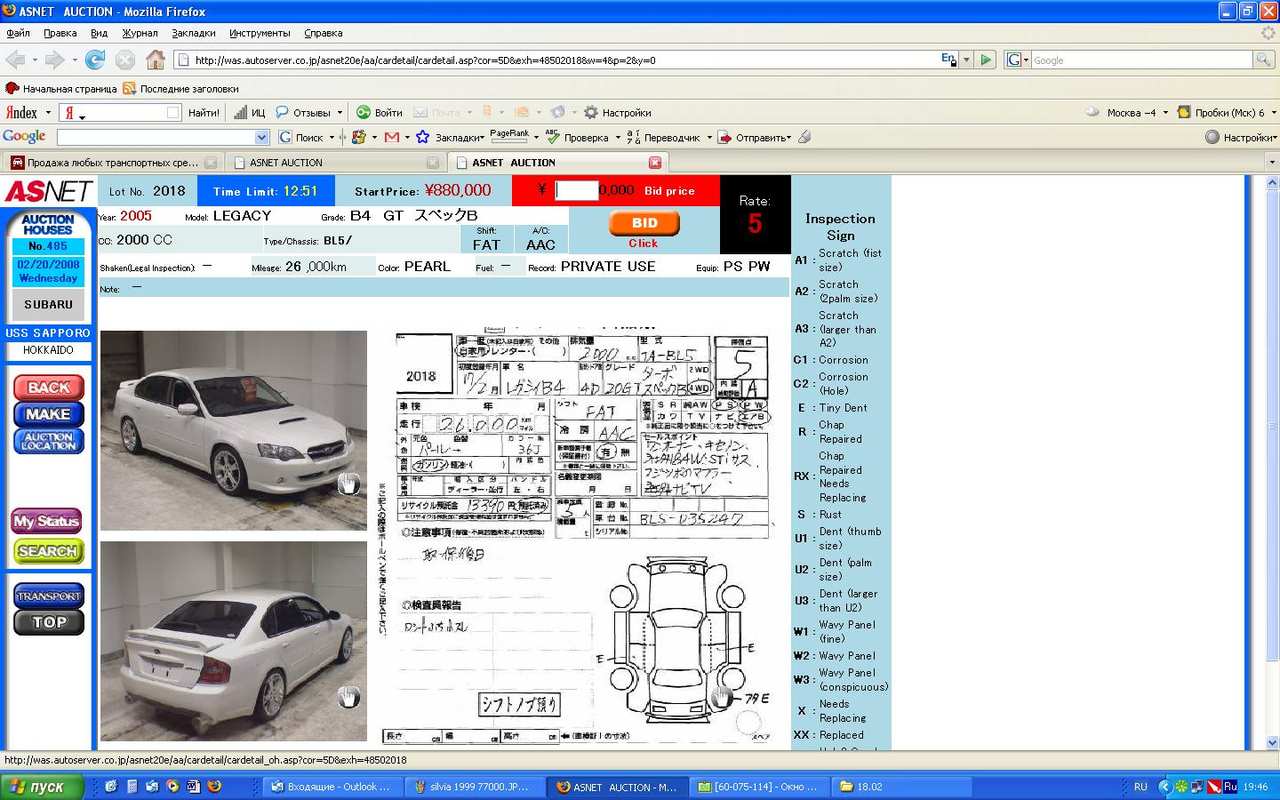This screenshot has height=800, width=1280.
Task: Click the front view car photo thumbnail
Action: [x=234, y=430]
